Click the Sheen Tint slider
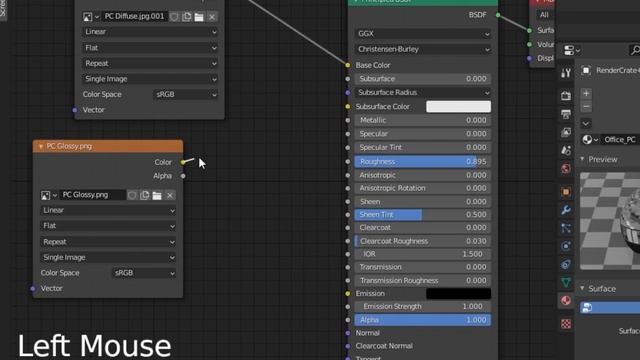The height and width of the screenshot is (360, 640). coord(423,214)
